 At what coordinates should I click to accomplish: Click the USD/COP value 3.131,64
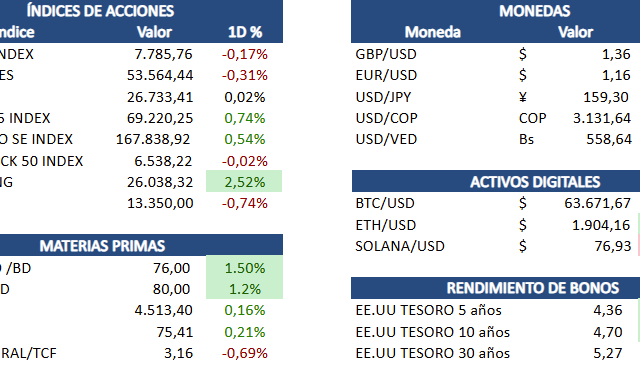tap(602, 118)
